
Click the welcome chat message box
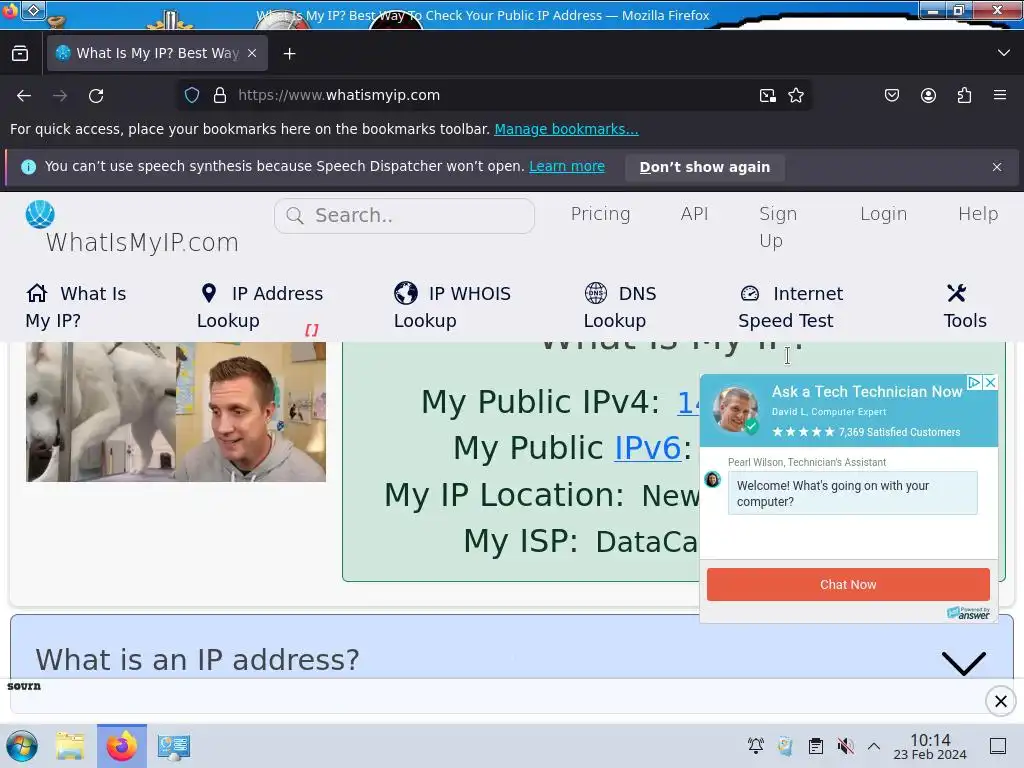[852, 494]
